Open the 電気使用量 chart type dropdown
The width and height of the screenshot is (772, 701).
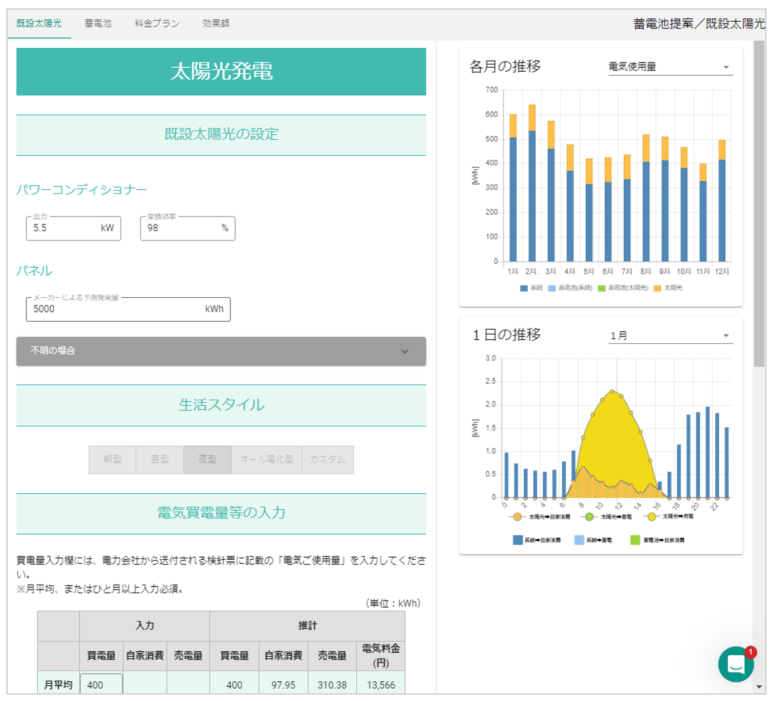671,66
